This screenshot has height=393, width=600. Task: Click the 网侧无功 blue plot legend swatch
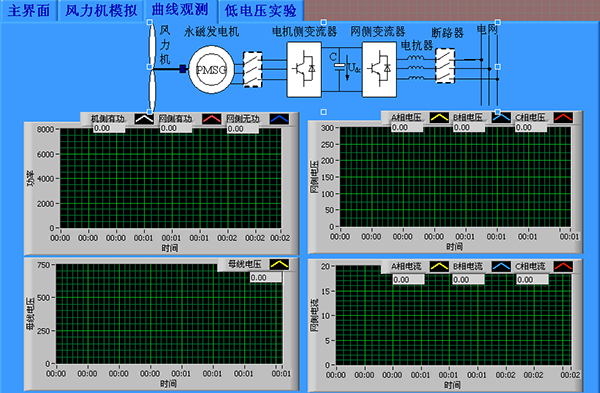[279, 119]
